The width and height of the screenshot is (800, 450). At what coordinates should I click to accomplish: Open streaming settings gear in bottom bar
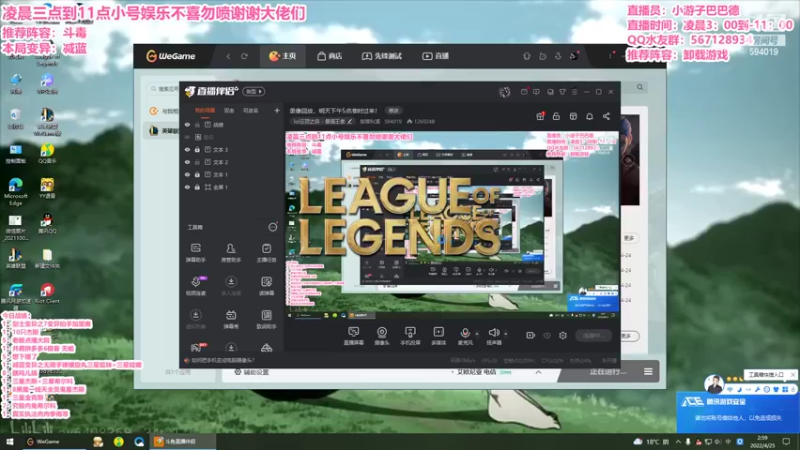point(563,335)
